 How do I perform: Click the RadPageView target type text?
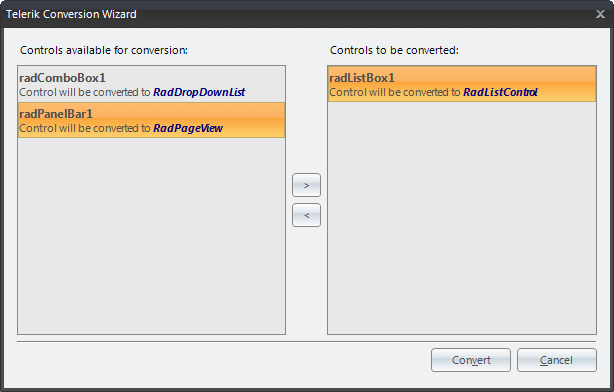(188, 128)
